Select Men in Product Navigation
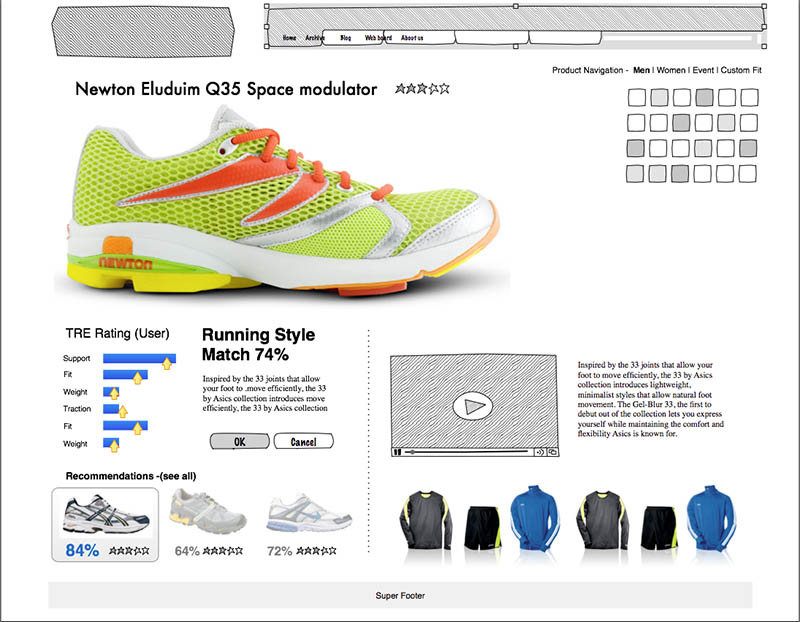The width and height of the screenshot is (800, 622). 641,70
